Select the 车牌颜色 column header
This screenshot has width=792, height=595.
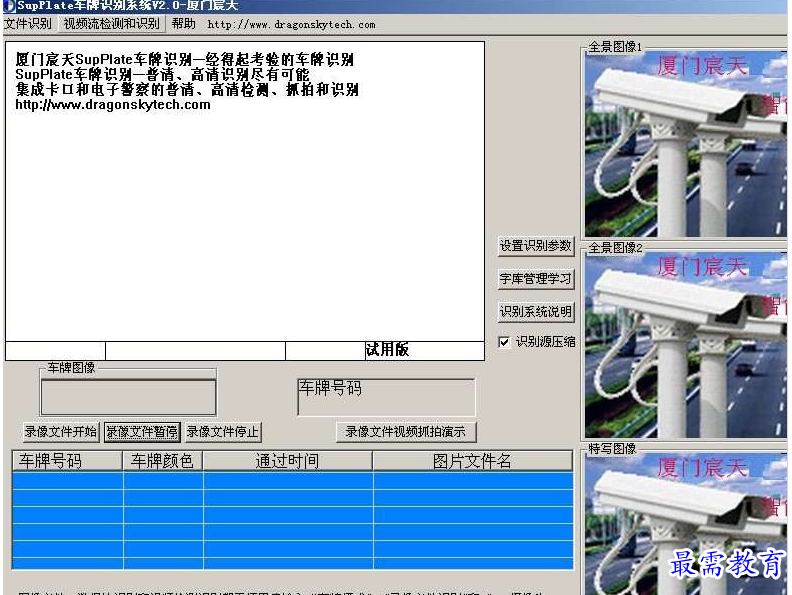163,461
